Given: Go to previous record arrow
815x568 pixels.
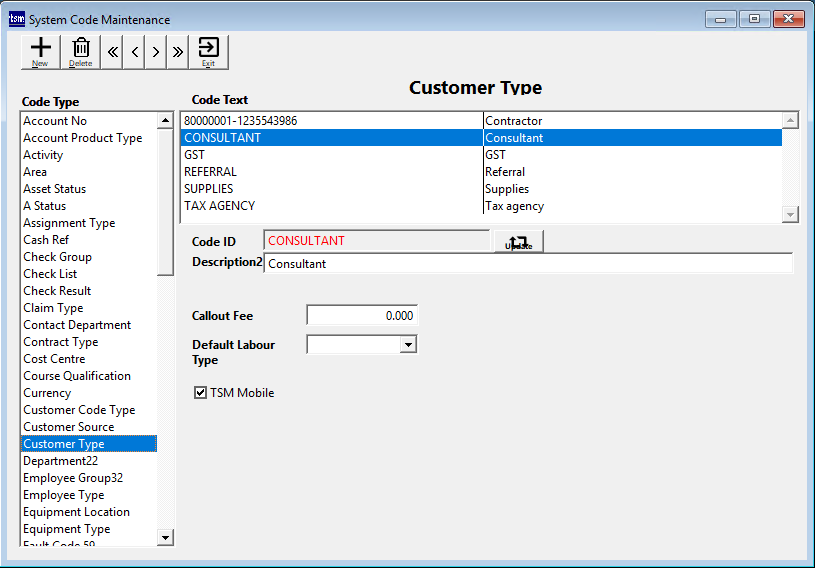Looking at the screenshot, I should click(135, 52).
